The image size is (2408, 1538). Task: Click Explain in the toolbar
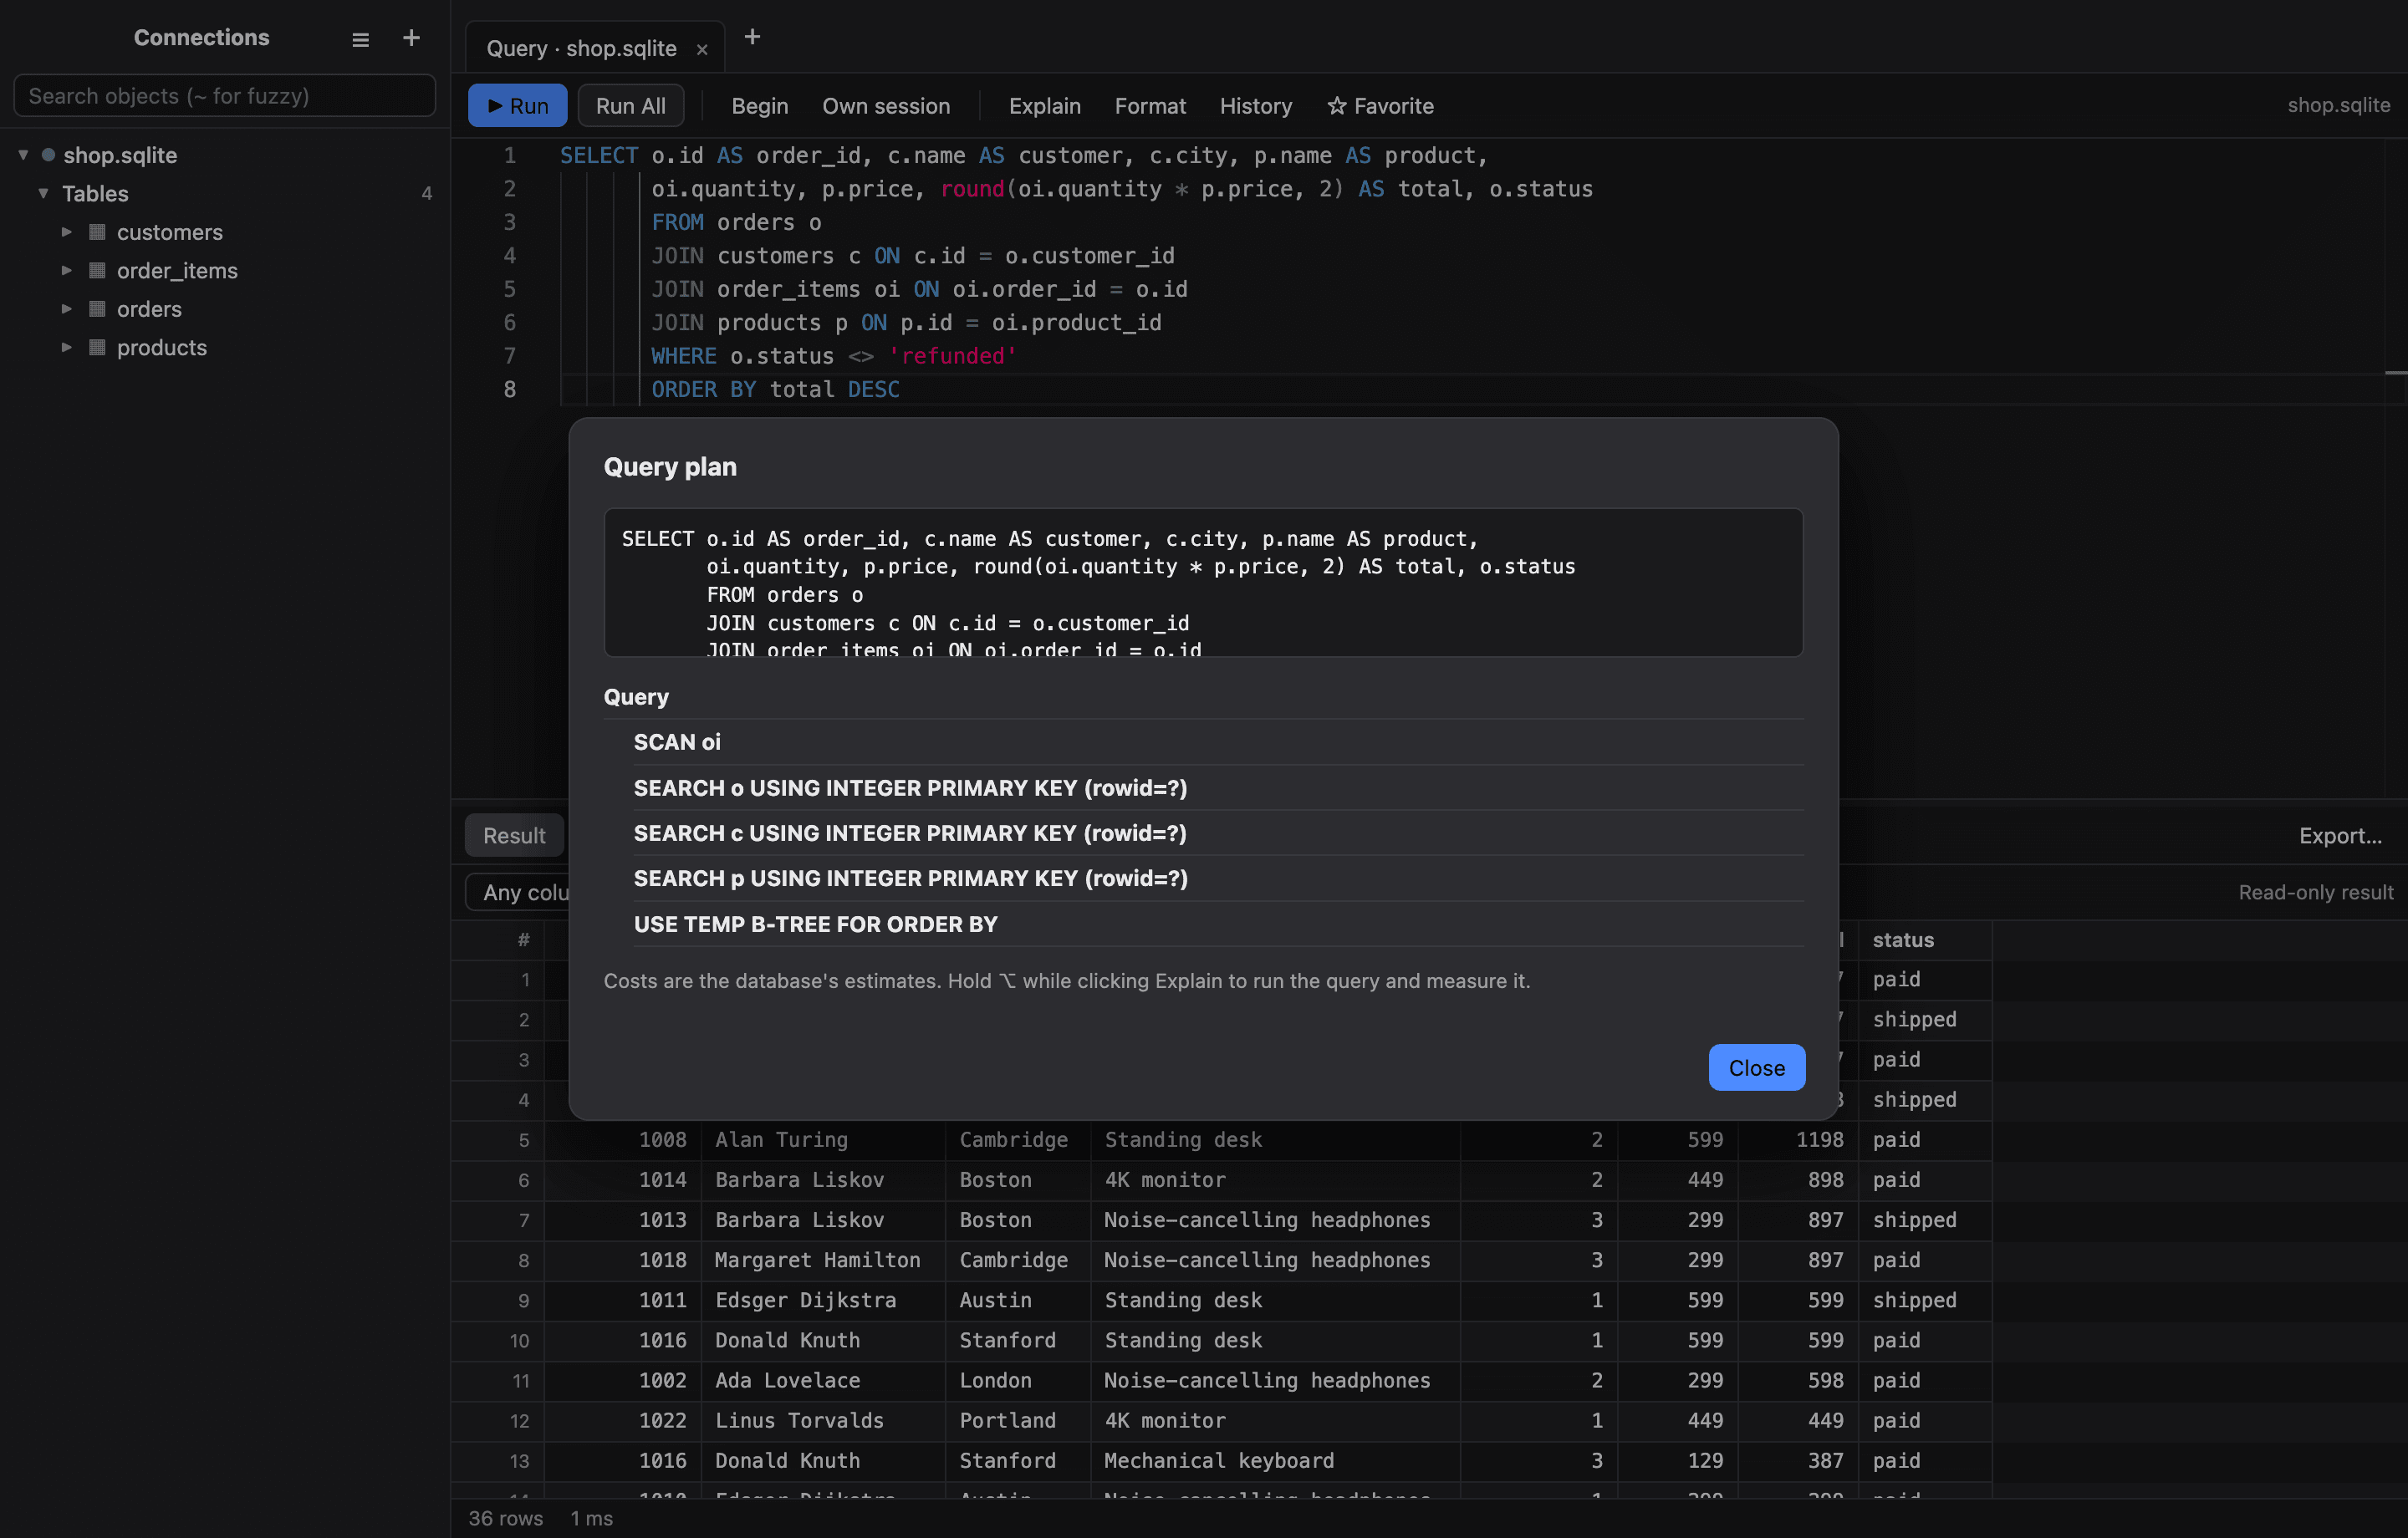(1044, 106)
